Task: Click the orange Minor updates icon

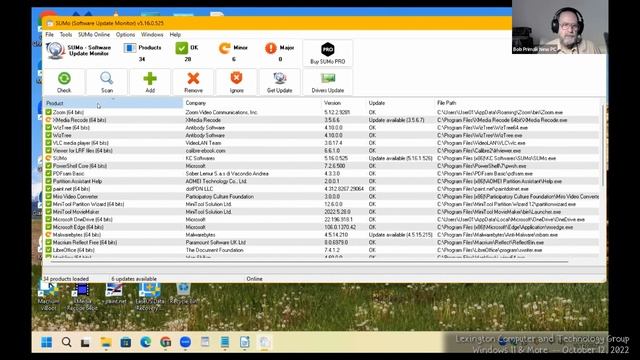Action: click(224, 49)
